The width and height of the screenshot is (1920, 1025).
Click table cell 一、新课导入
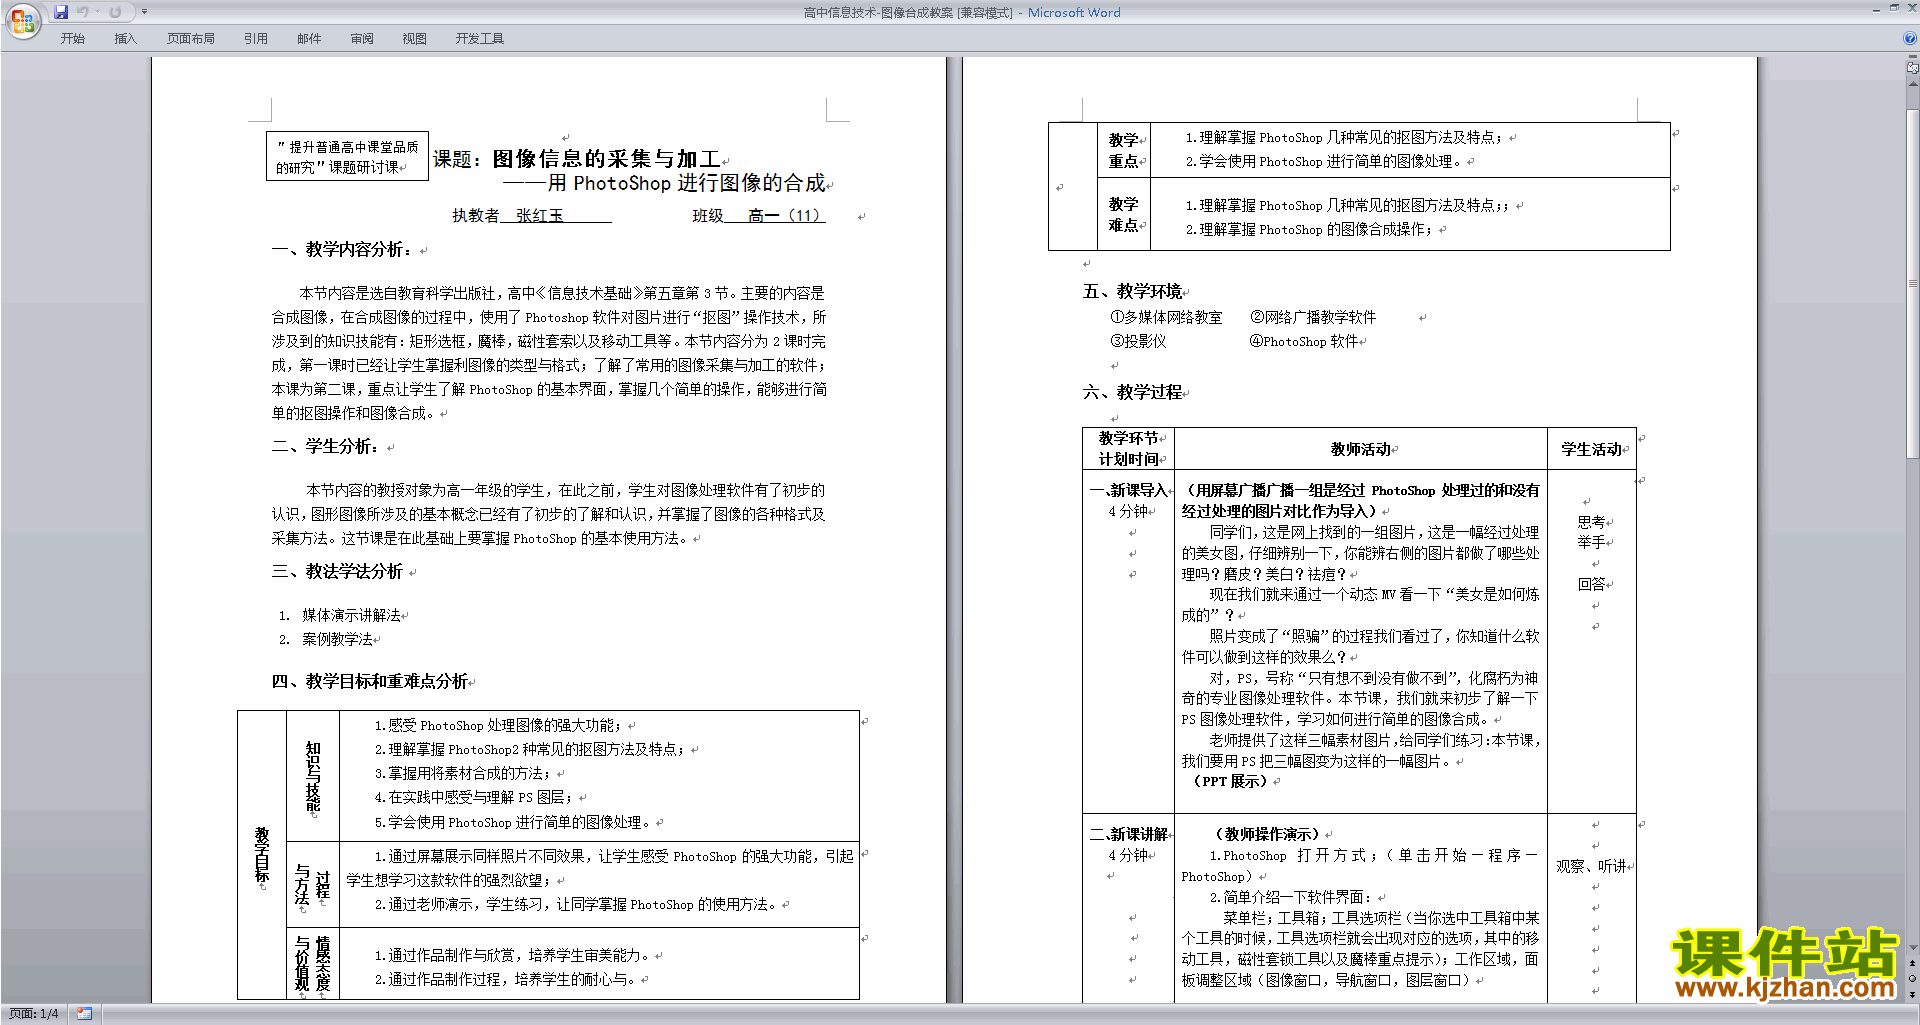tap(1129, 490)
